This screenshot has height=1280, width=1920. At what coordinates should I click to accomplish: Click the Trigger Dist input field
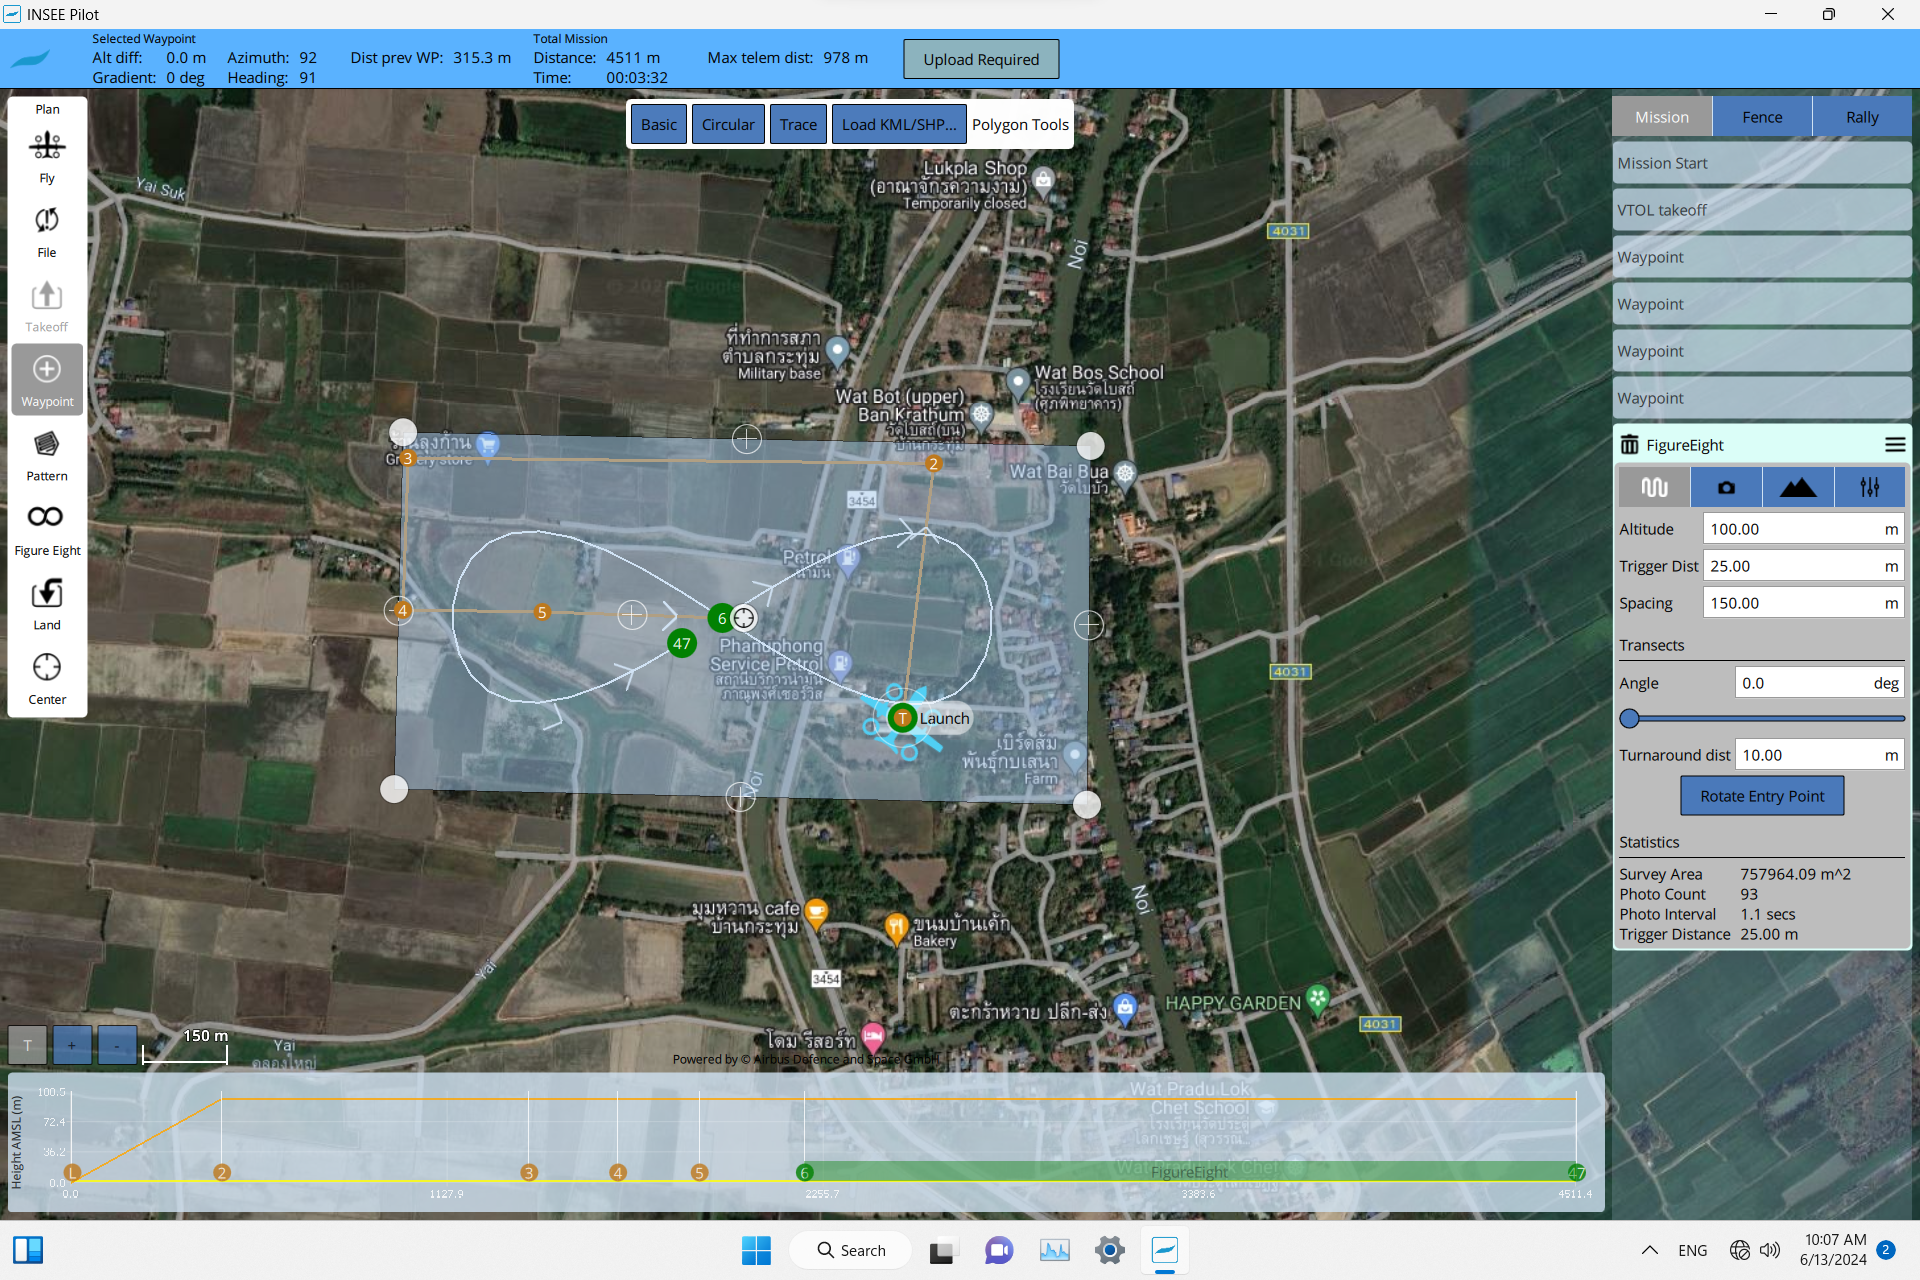(x=1803, y=566)
